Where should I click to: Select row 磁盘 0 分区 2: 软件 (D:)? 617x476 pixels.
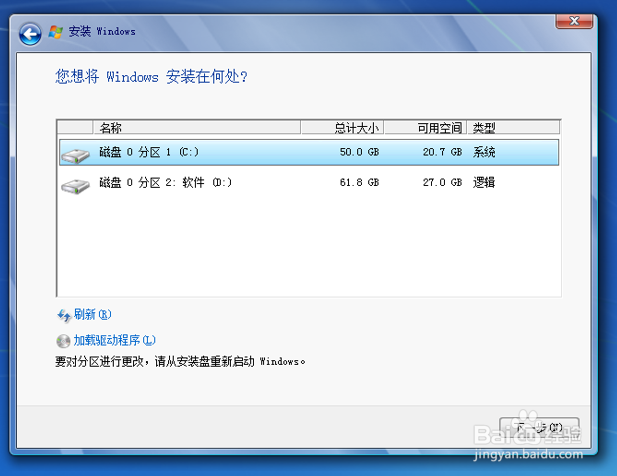[309, 183]
